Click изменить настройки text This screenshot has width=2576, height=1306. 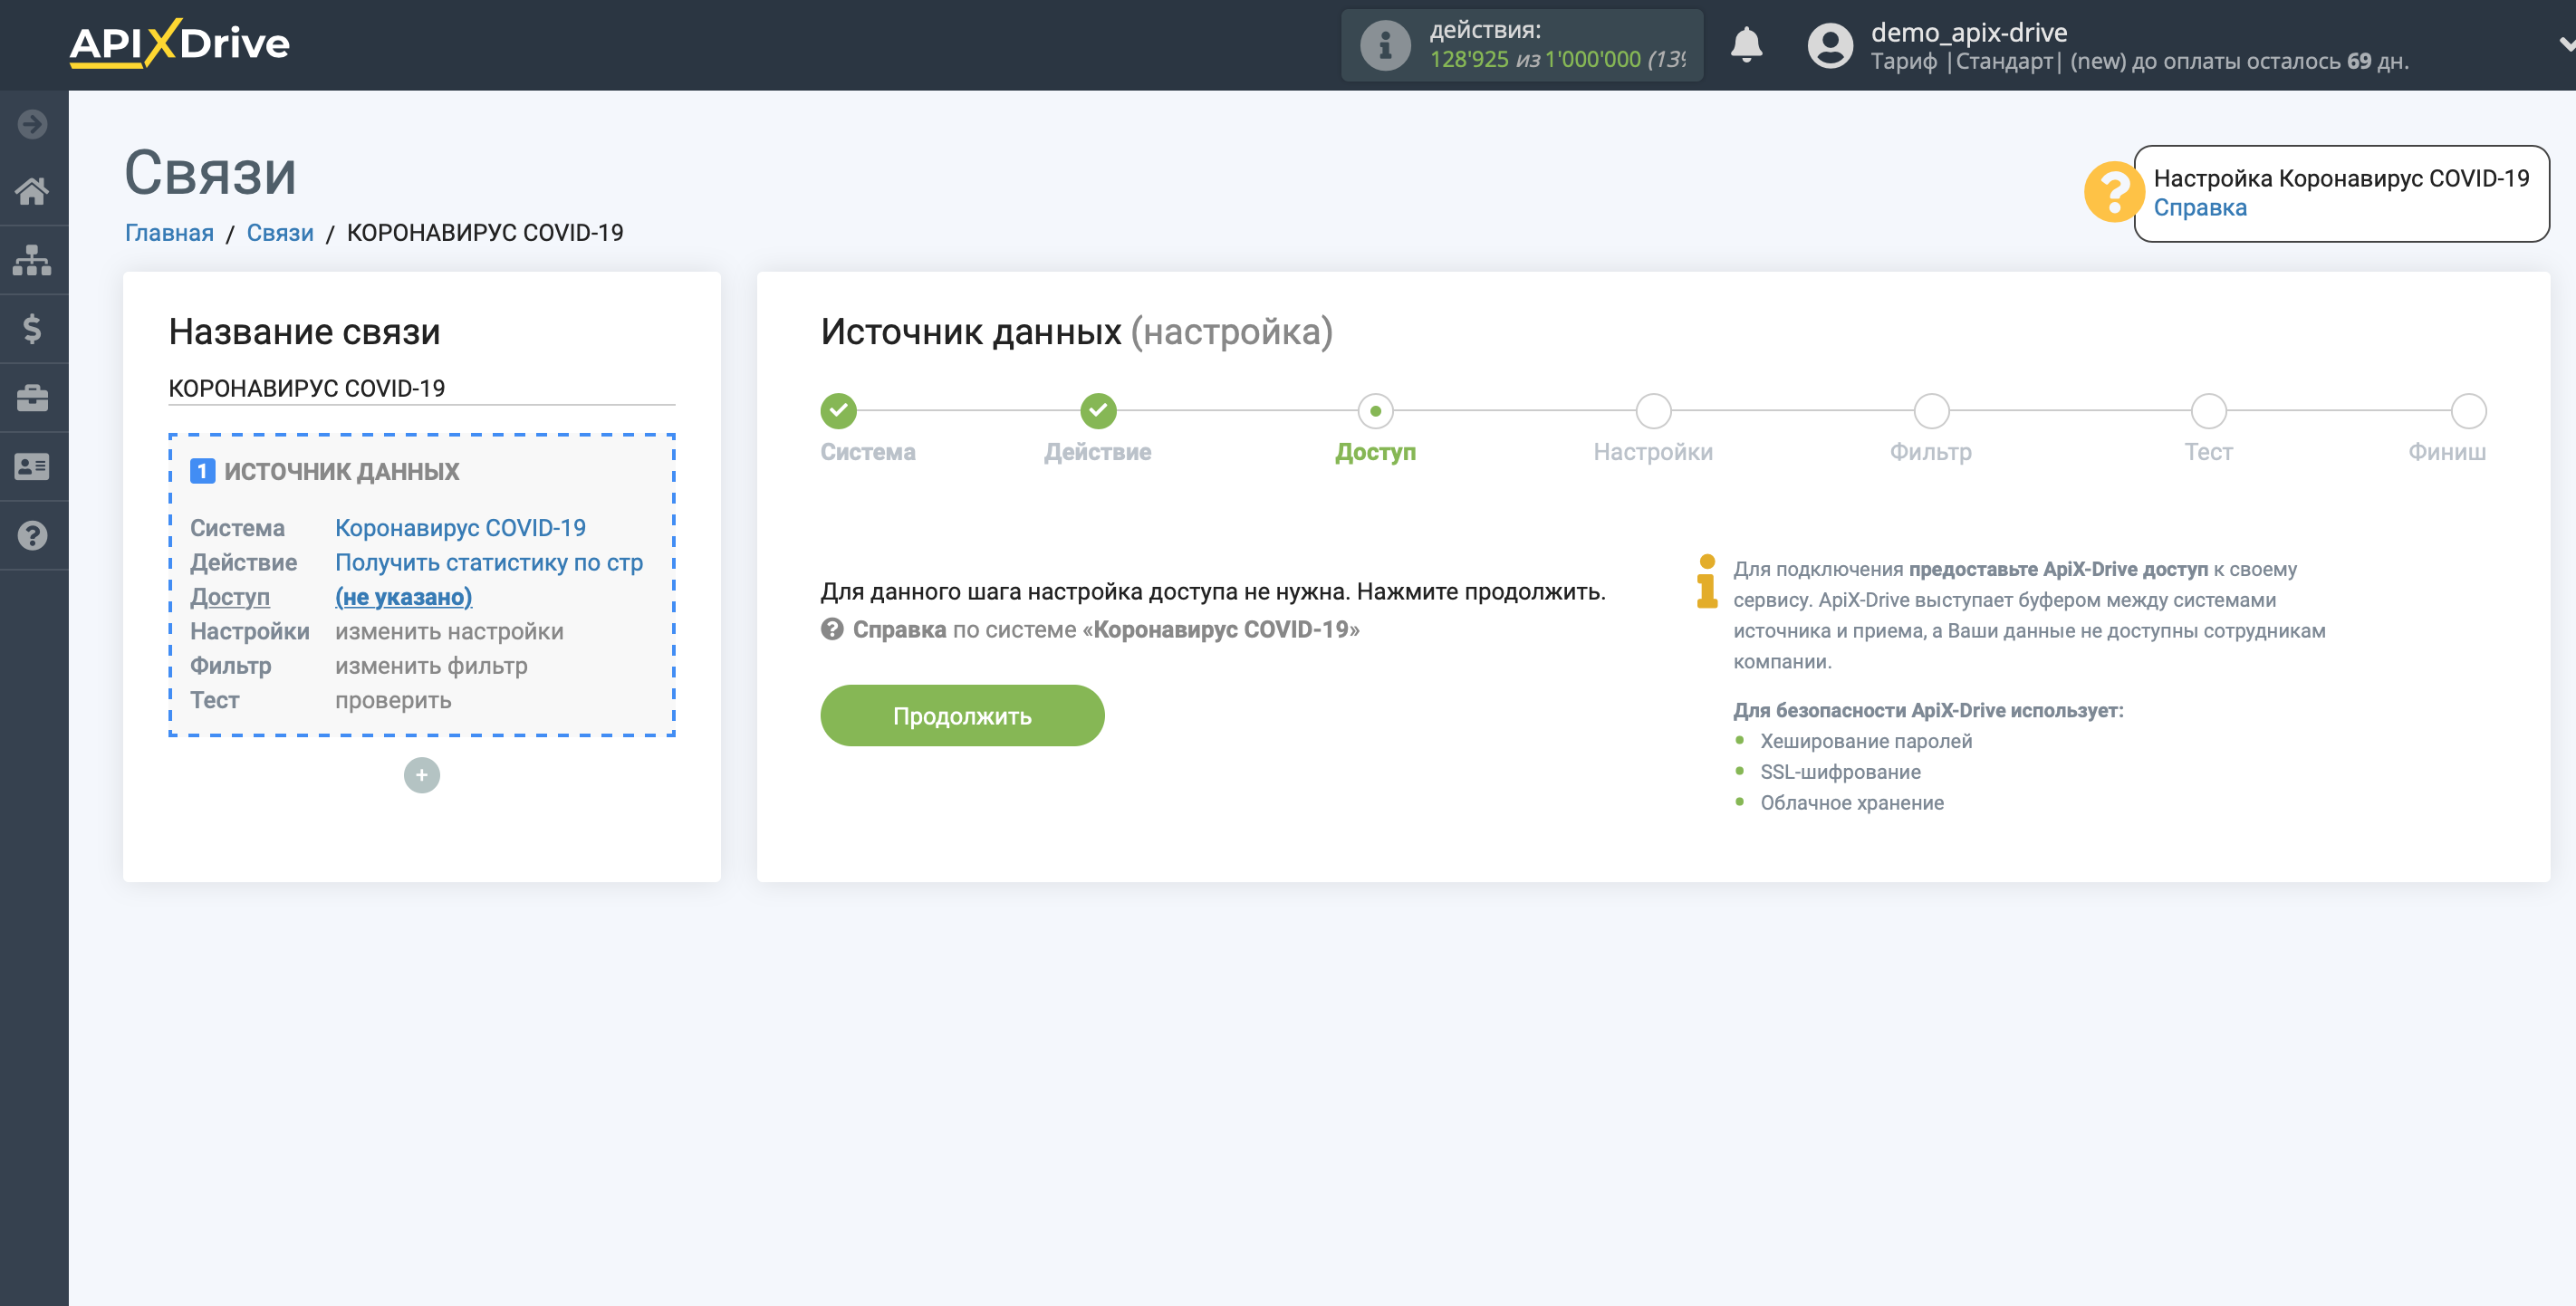(x=449, y=632)
